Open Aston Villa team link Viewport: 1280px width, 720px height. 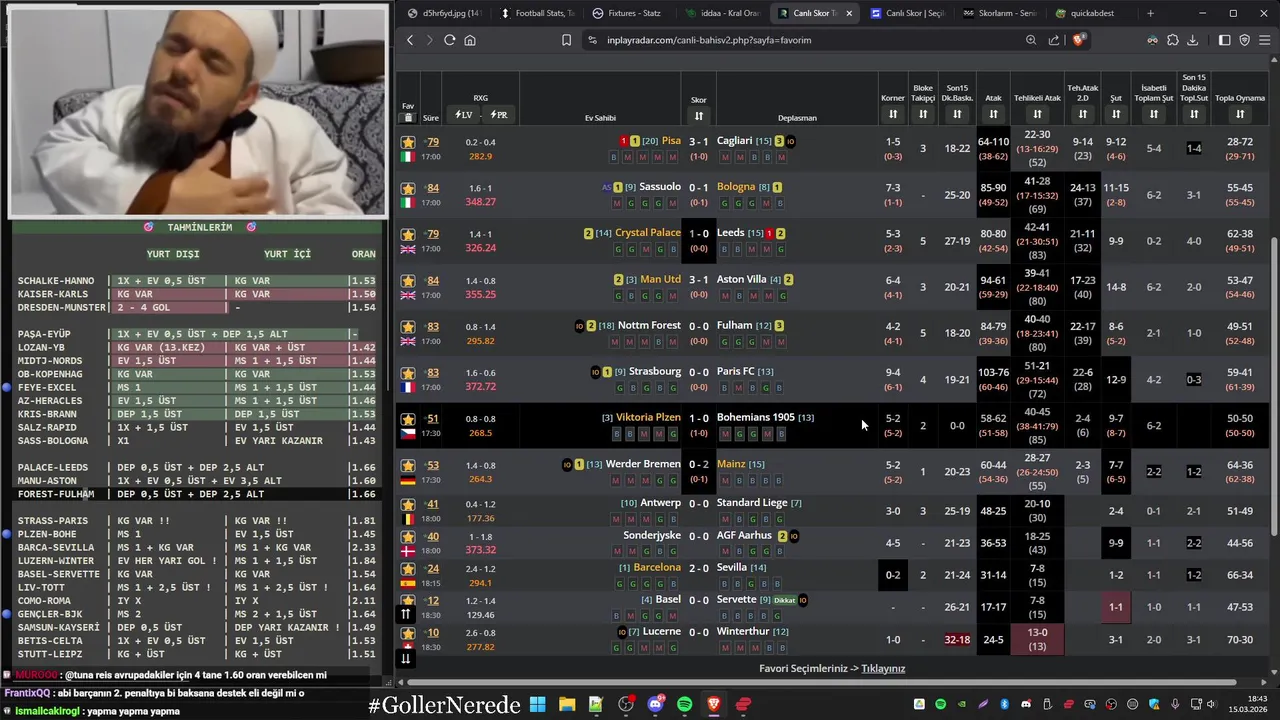(741, 279)
